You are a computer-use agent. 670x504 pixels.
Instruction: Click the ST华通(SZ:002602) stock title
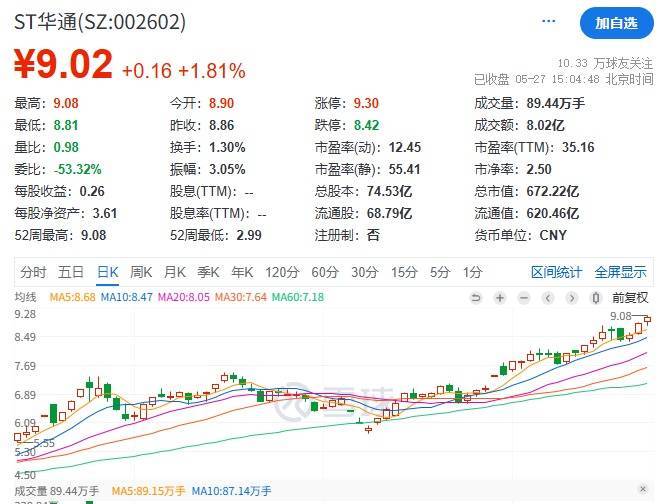(x=100, y=22)
